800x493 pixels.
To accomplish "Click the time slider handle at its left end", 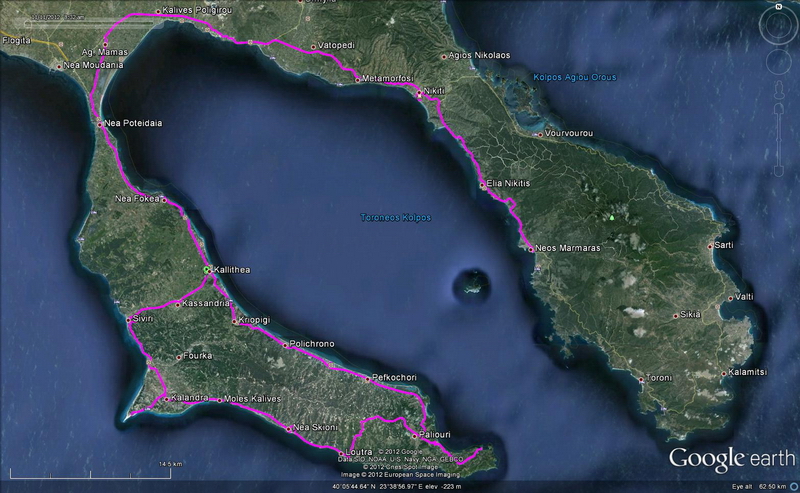I will (x=28, y=24).
